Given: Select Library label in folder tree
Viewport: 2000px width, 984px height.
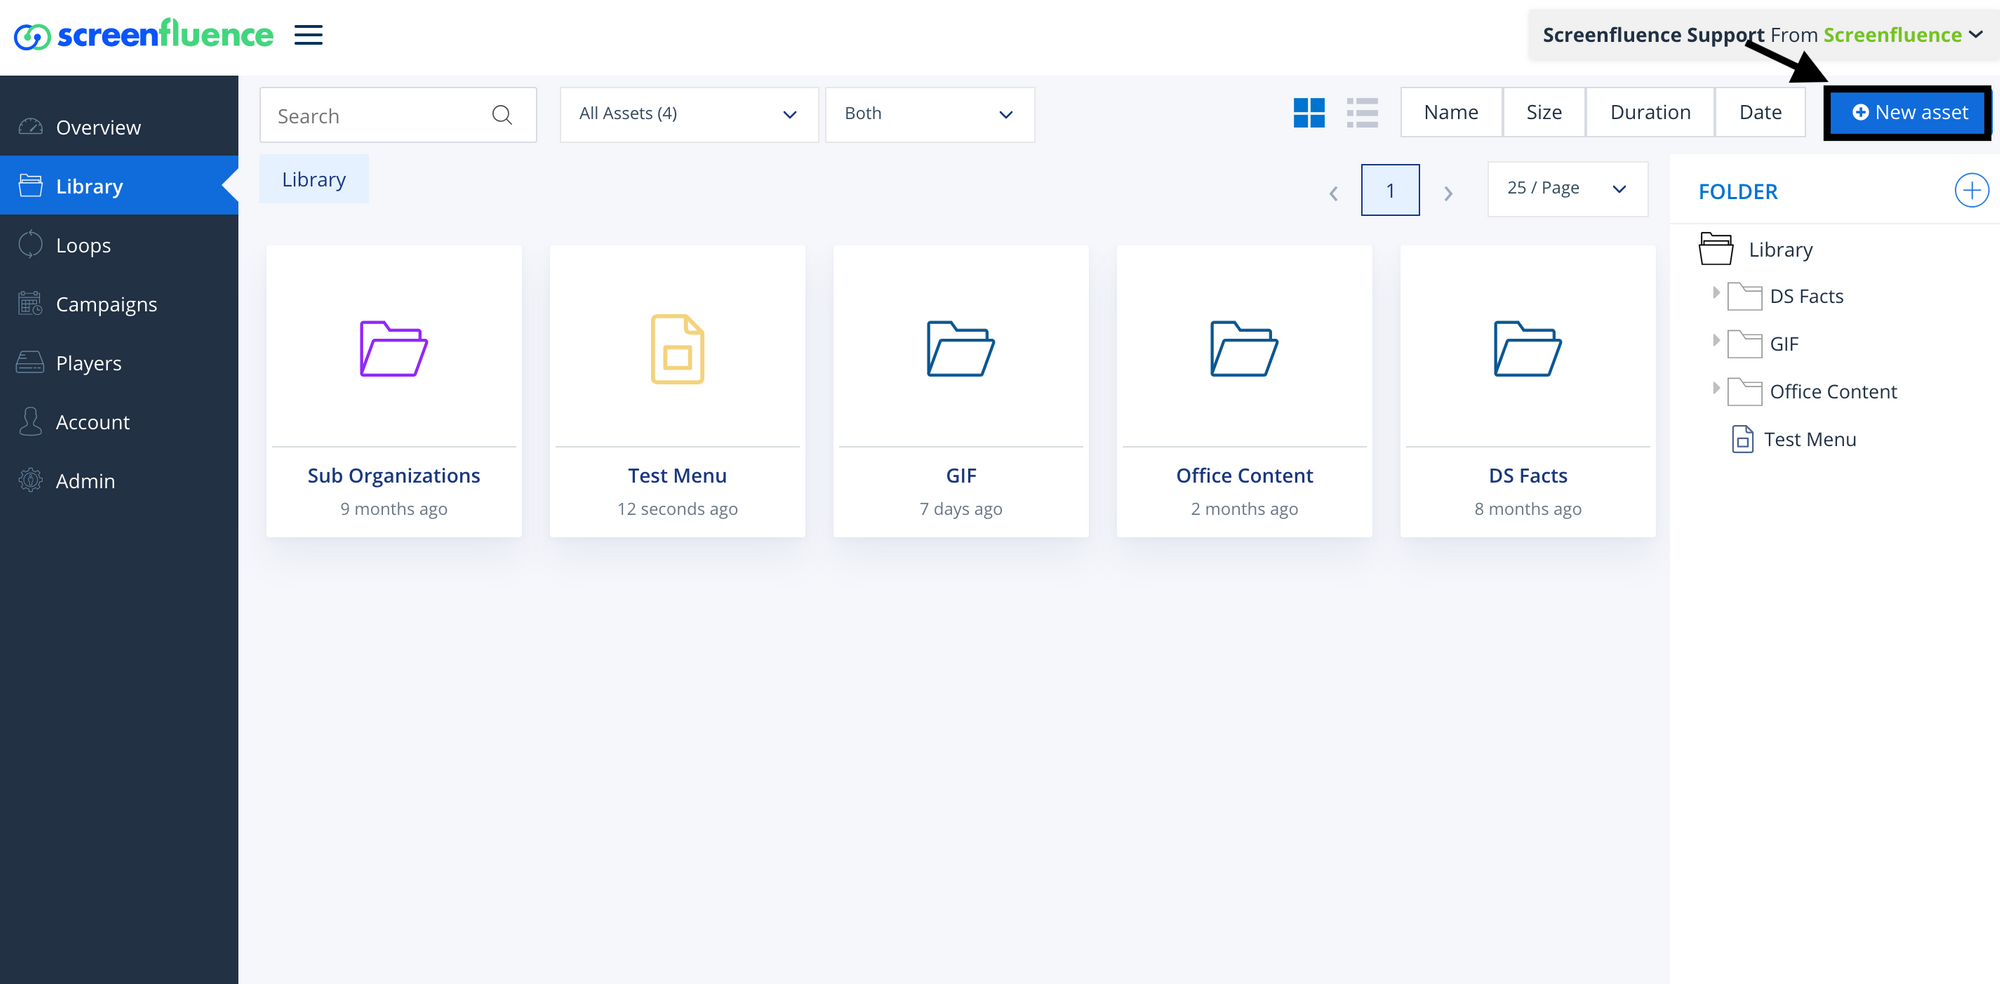Looking at the screenshot, I should point(1780,250).
